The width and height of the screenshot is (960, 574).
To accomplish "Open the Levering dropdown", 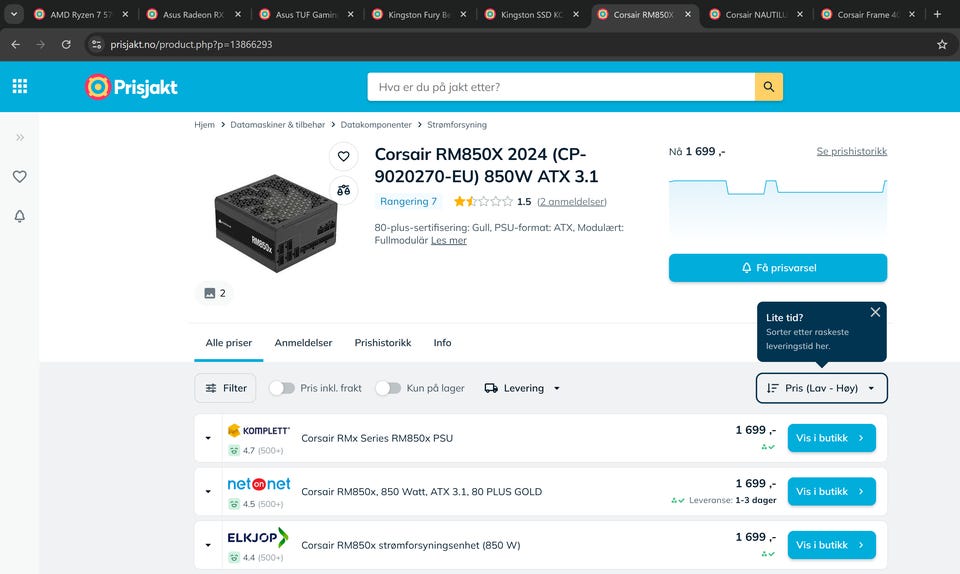I will pyautogui.click(x=522, y=388).
